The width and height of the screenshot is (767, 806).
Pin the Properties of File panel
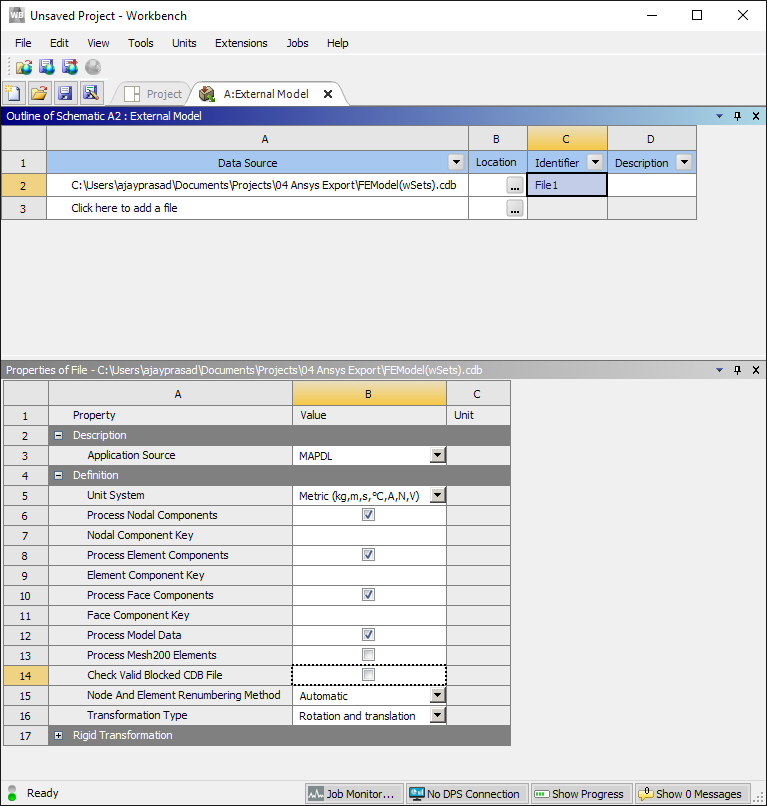[x=737, y=370]
